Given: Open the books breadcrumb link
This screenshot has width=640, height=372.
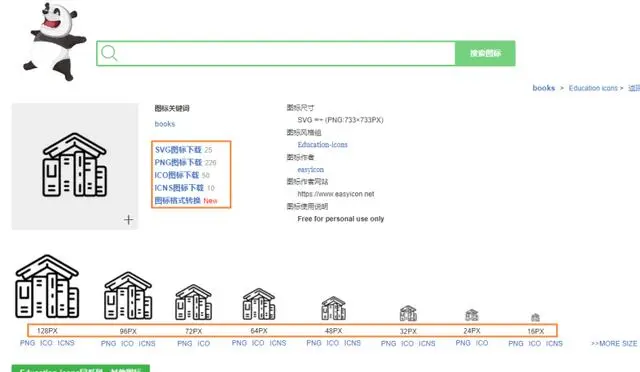Looking at the screenshot, I should 544,88.
